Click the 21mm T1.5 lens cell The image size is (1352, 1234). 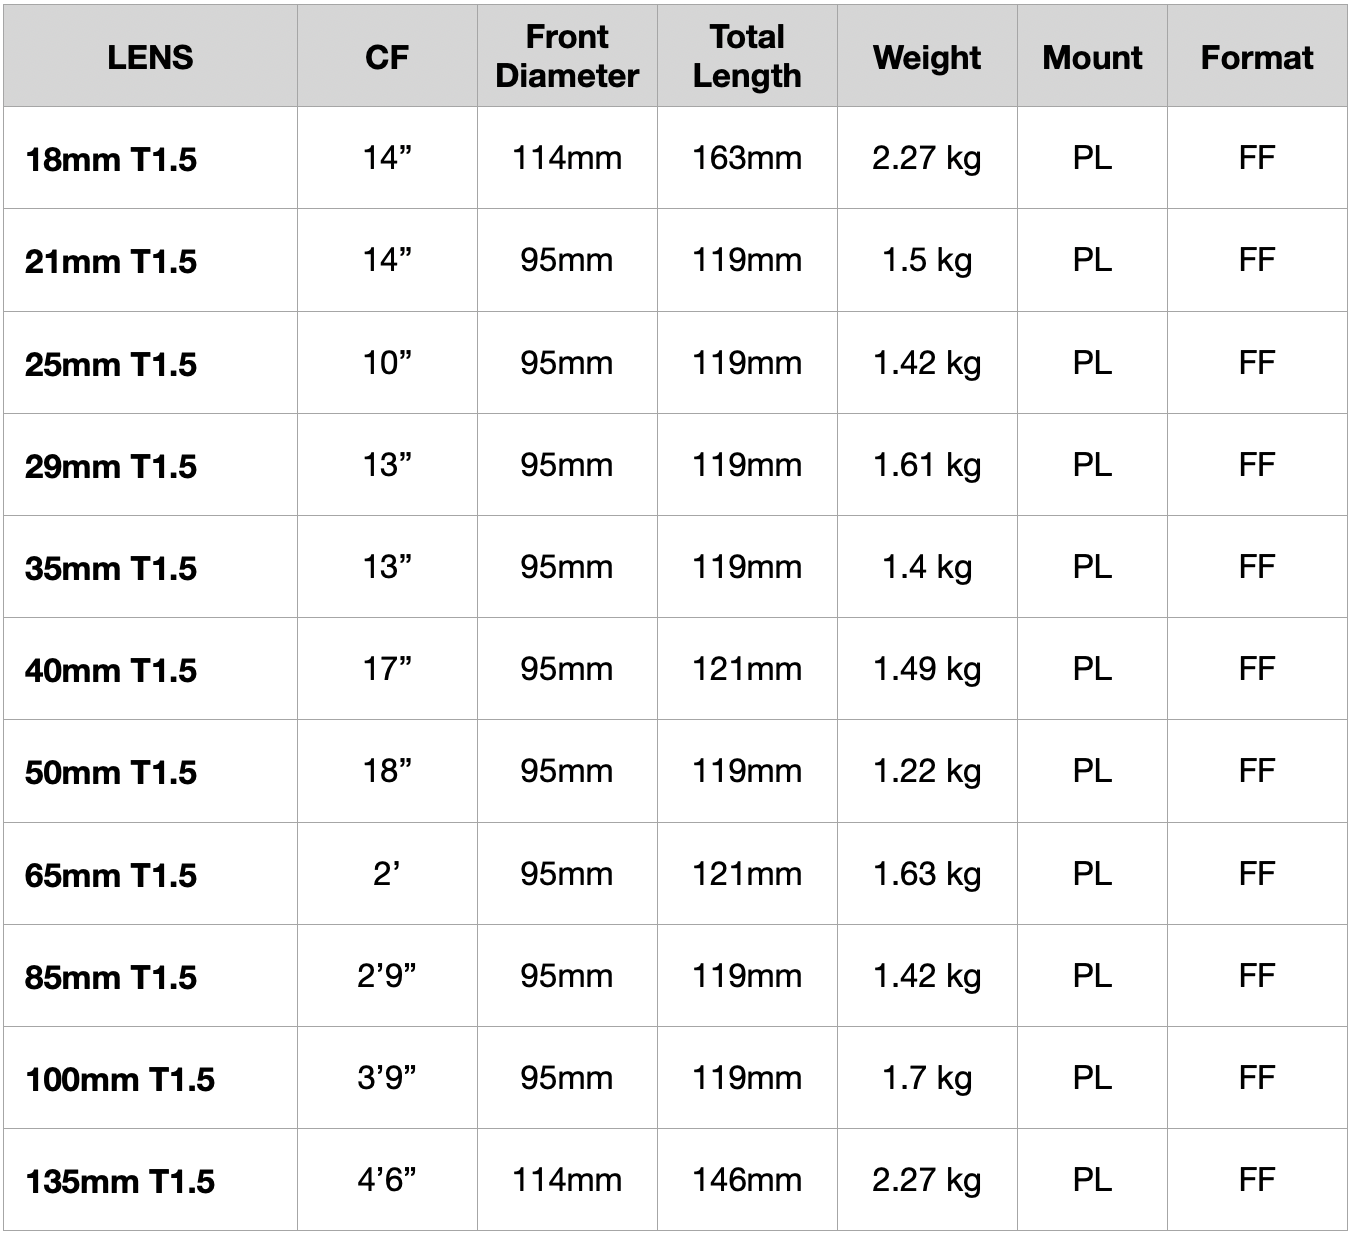111,262
